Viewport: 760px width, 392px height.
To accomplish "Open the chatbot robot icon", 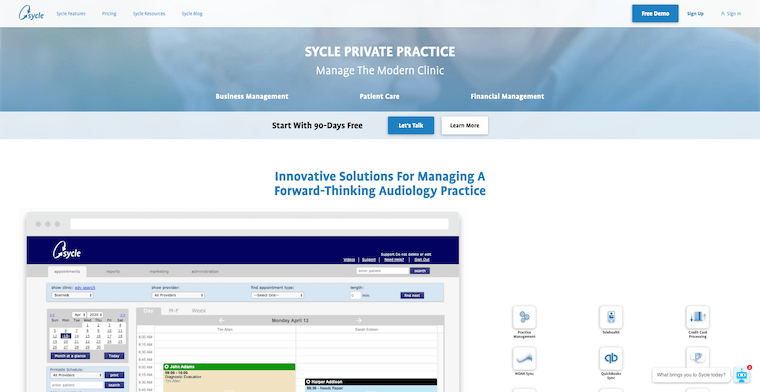I will coord(741,375).
